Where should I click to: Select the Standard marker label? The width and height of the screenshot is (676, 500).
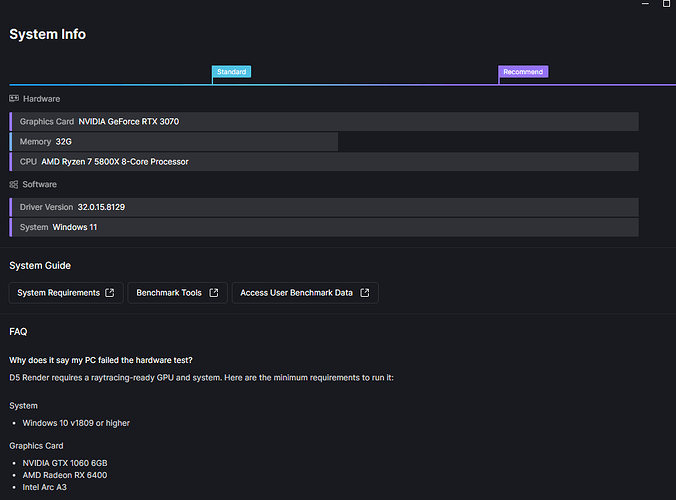coord(232,72)
